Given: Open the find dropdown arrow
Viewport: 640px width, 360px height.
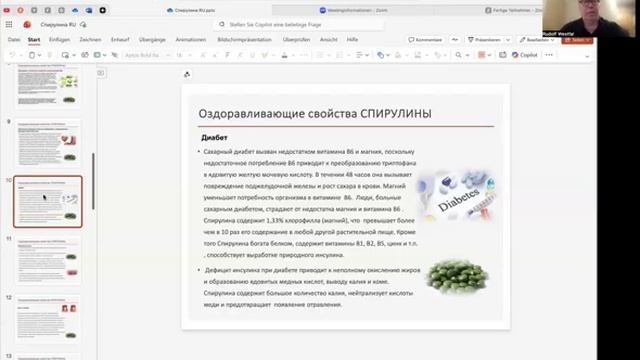Looking at the screenshot, I should click(x=467, y=55).
